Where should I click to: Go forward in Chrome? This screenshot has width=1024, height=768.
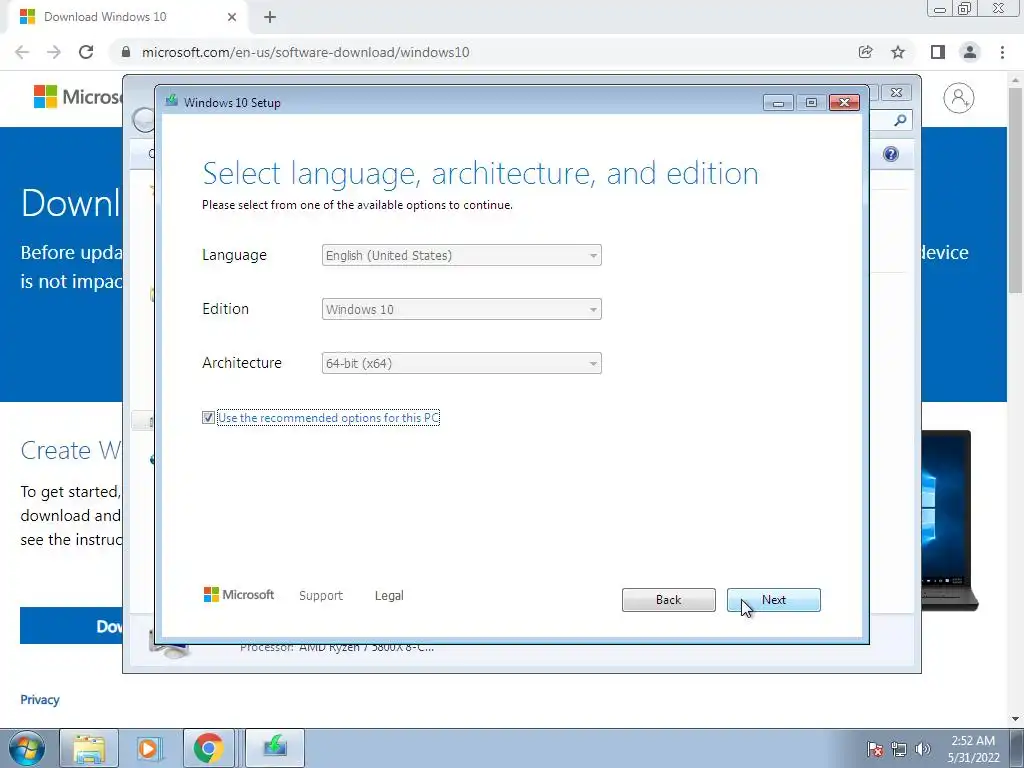(54, 52)
